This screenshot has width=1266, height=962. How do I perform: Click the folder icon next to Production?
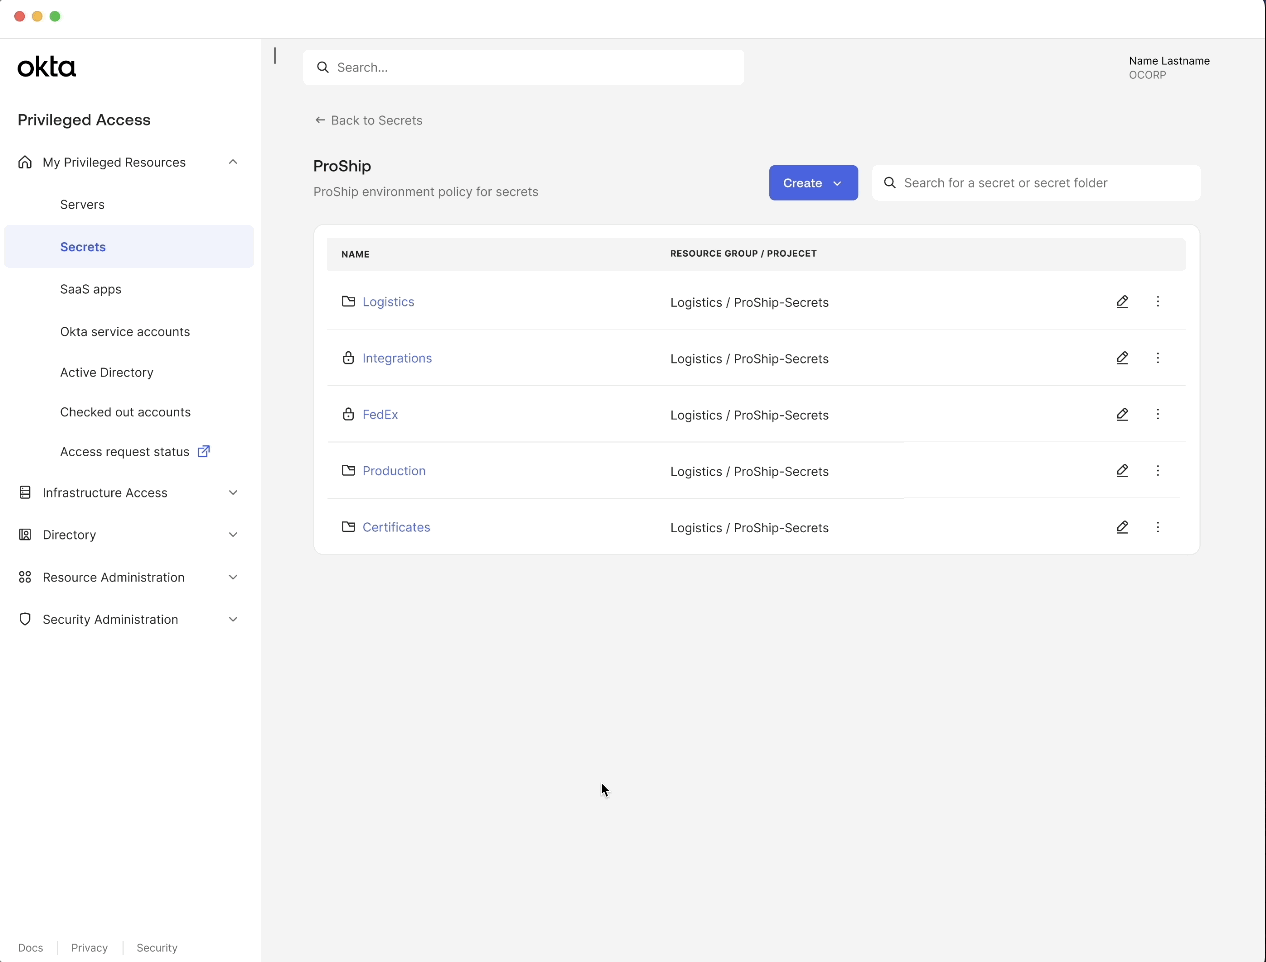[348, 470]
